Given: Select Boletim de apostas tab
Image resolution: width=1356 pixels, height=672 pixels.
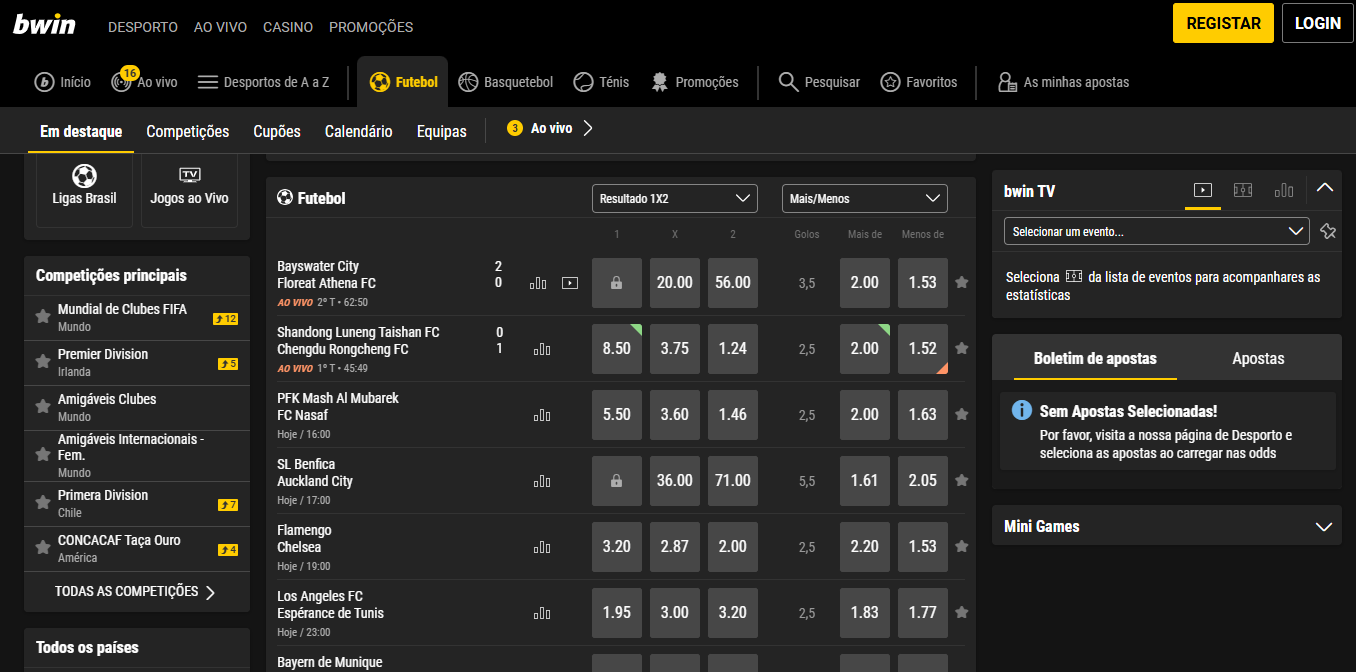Looking at the screenshot, I should pos(1095,358).
